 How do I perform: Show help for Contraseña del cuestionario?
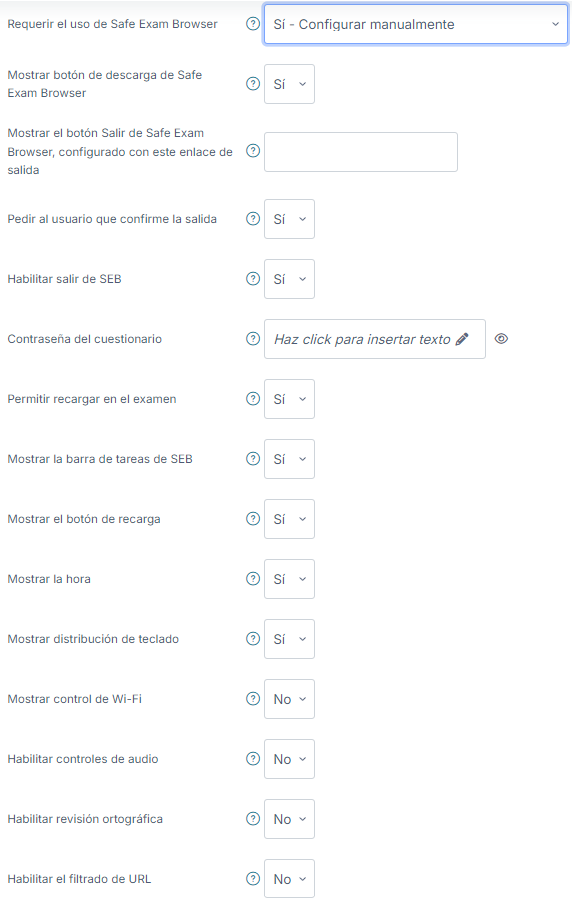tap(253, 339)
